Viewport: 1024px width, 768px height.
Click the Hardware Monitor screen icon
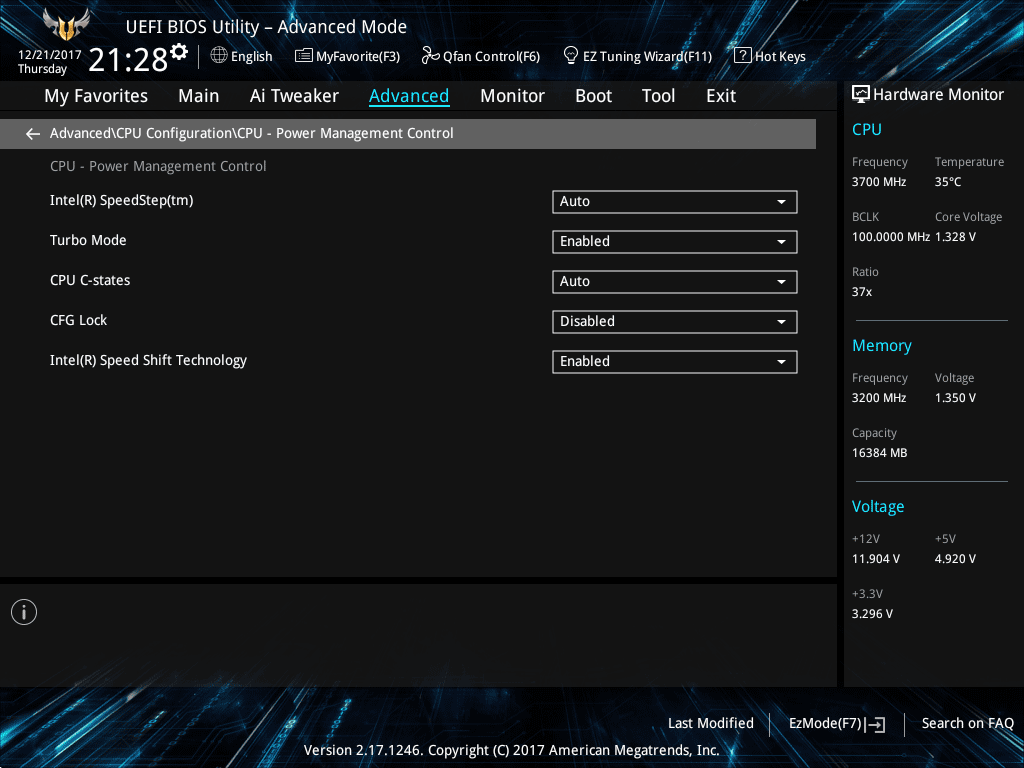[x=861, y=95]
